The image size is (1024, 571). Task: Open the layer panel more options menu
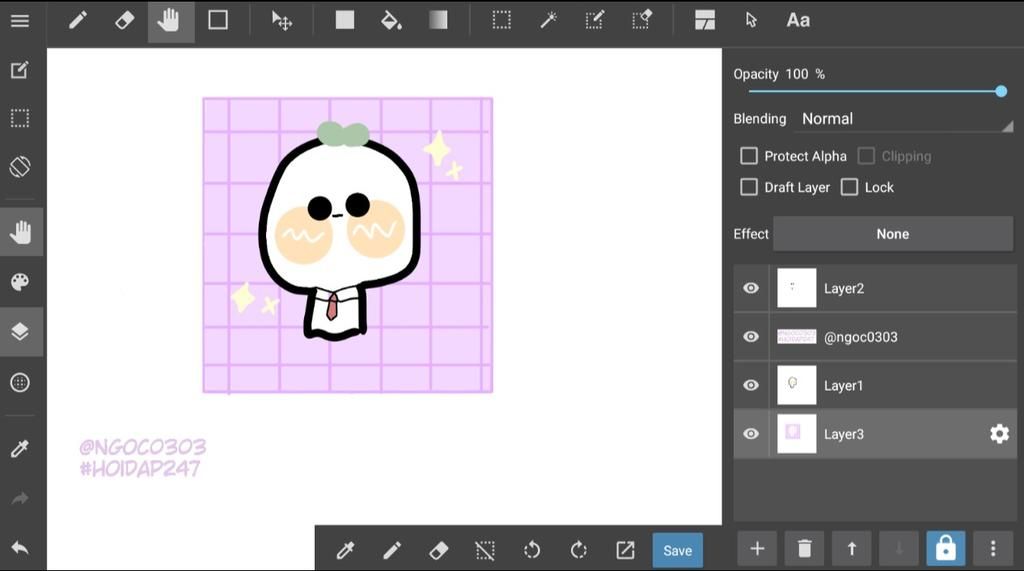993,549
